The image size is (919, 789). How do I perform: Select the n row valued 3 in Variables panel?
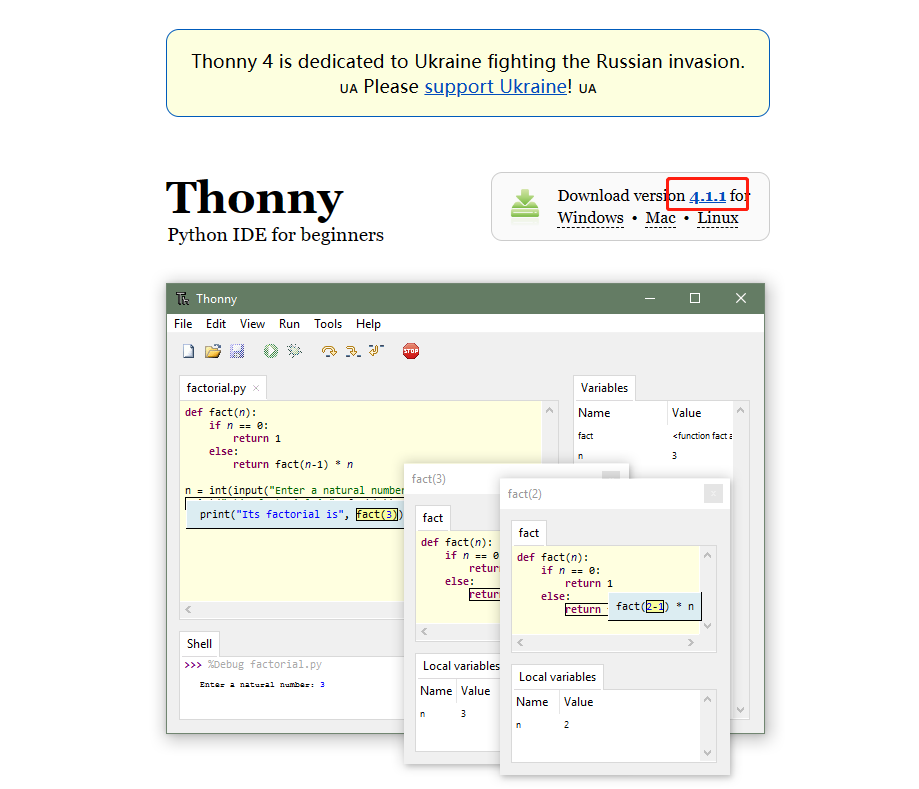[x=653, y=455]
